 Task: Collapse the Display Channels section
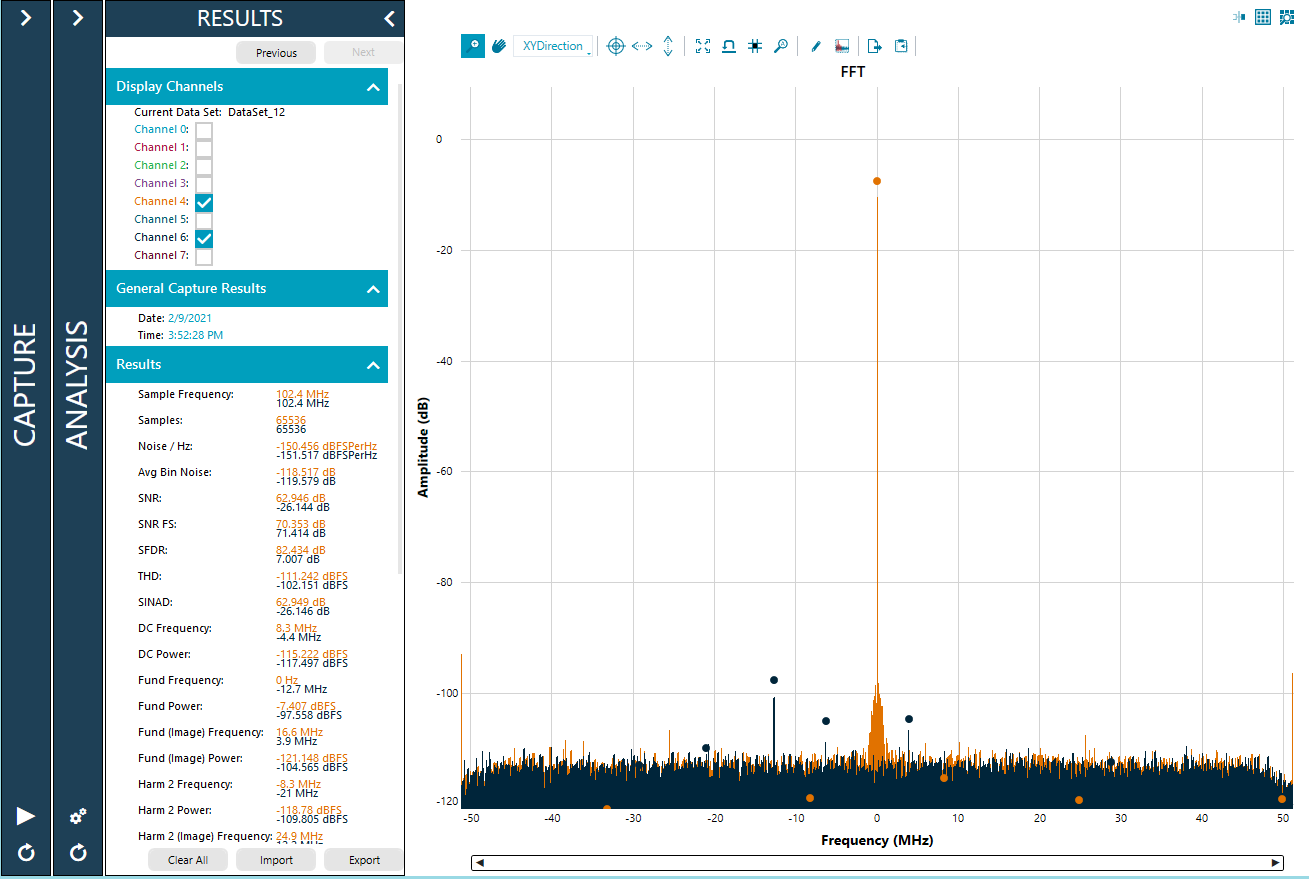pos(373,87)
